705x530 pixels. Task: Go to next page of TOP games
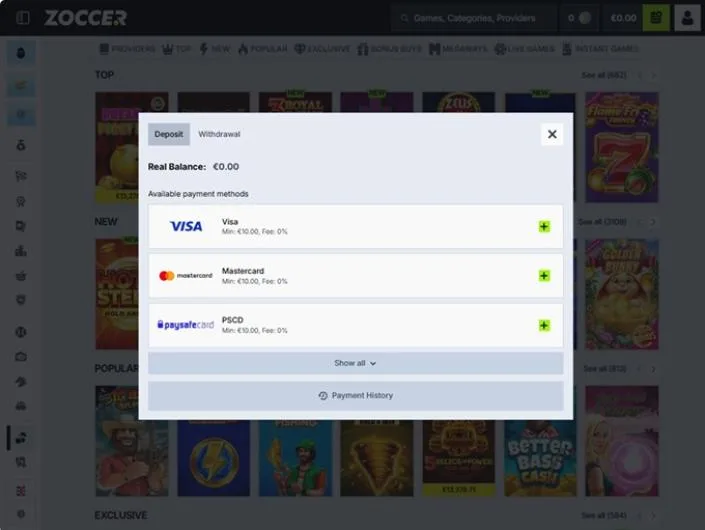coord(654,76)
